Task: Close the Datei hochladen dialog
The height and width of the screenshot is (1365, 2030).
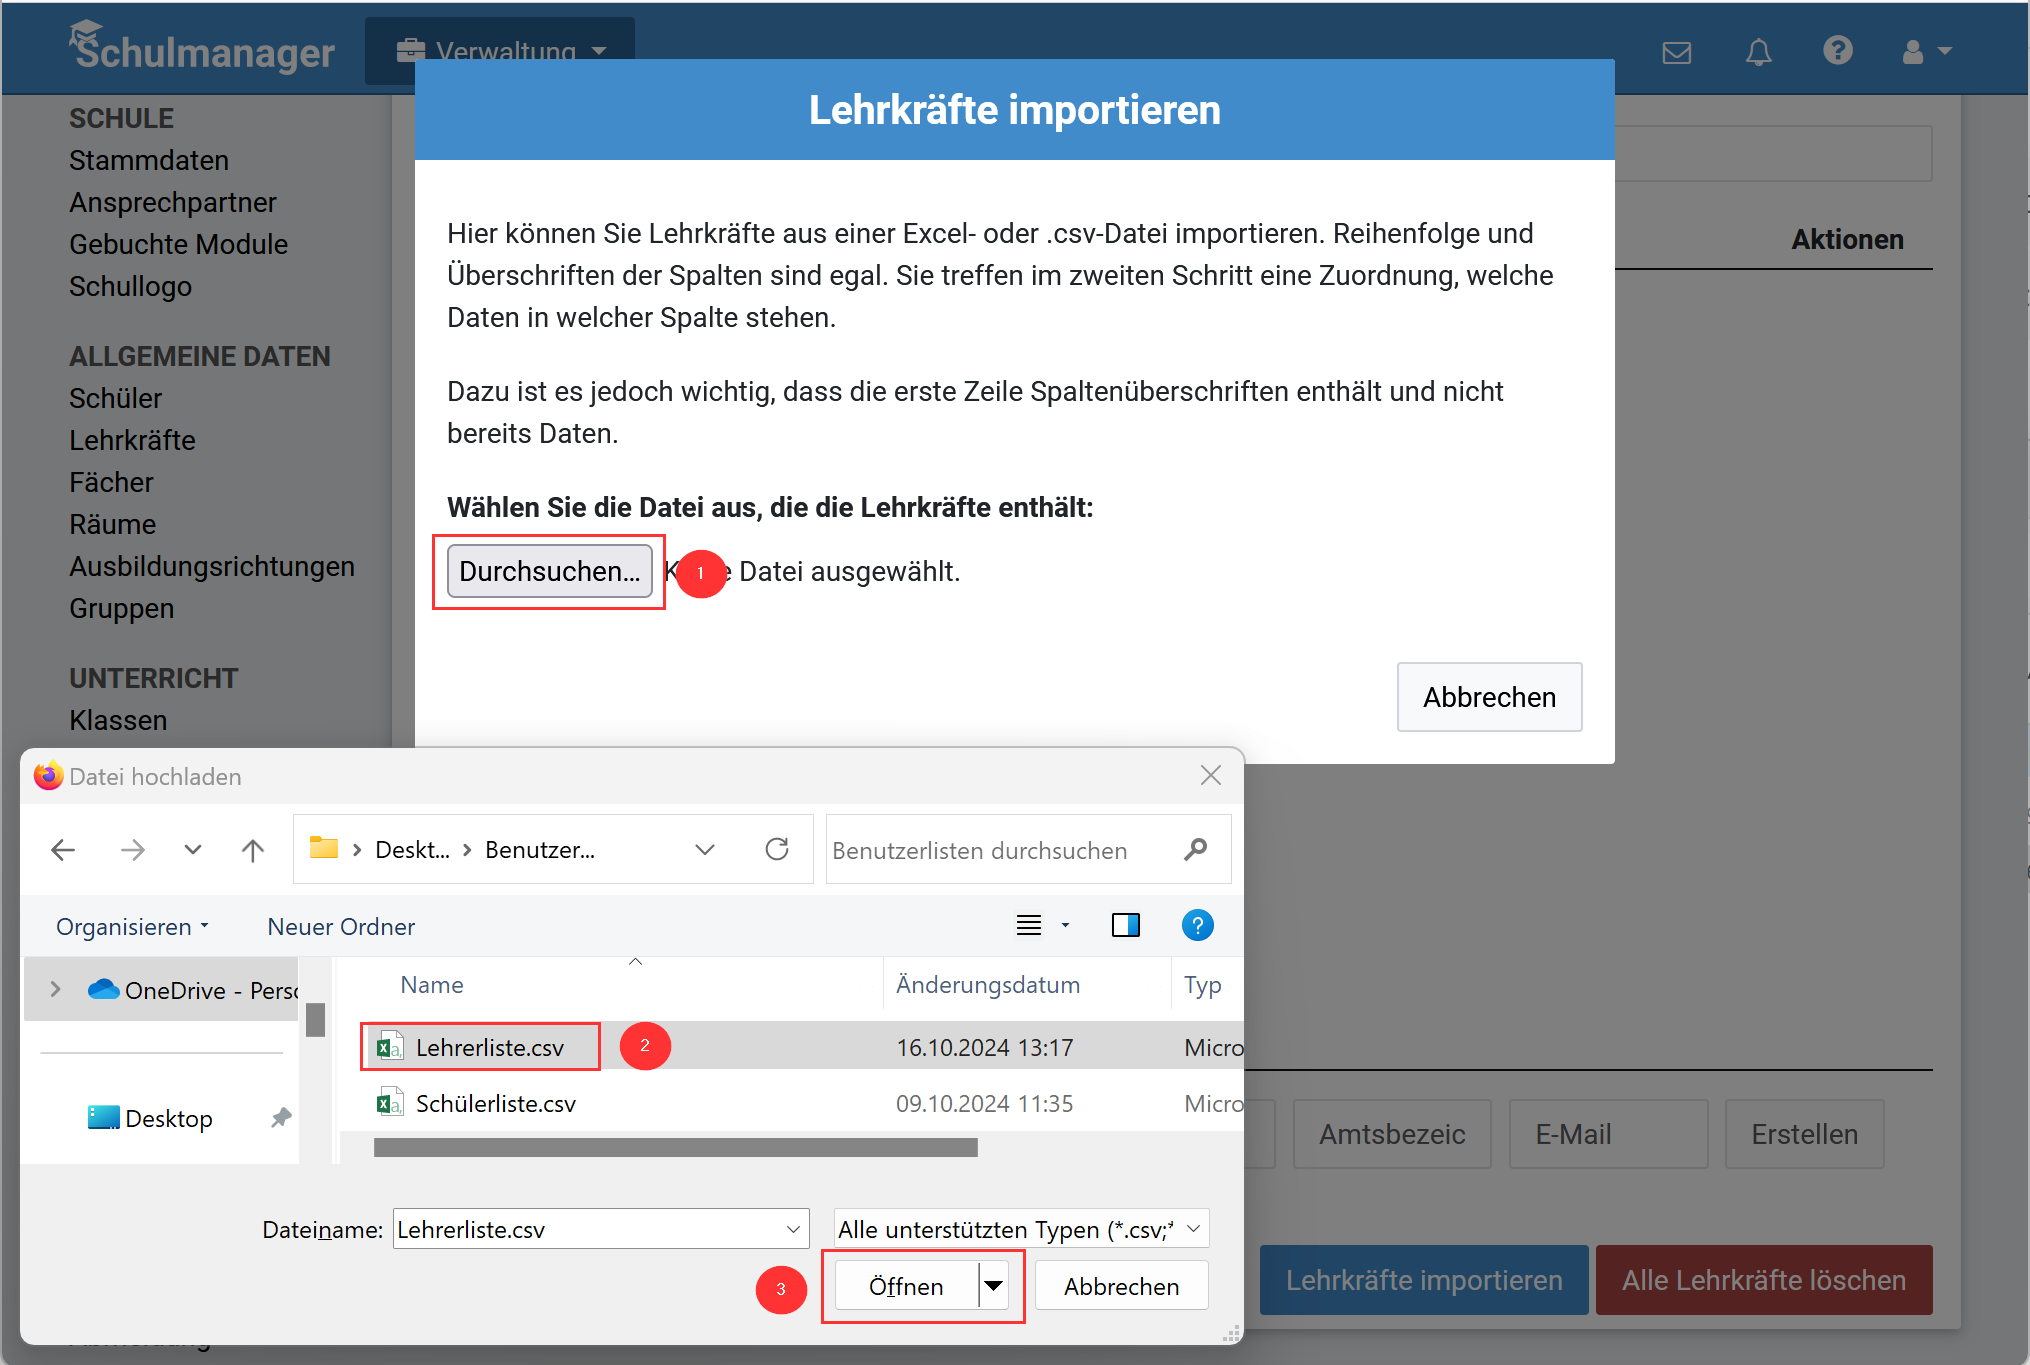Action: click(x=1211, y=776)
